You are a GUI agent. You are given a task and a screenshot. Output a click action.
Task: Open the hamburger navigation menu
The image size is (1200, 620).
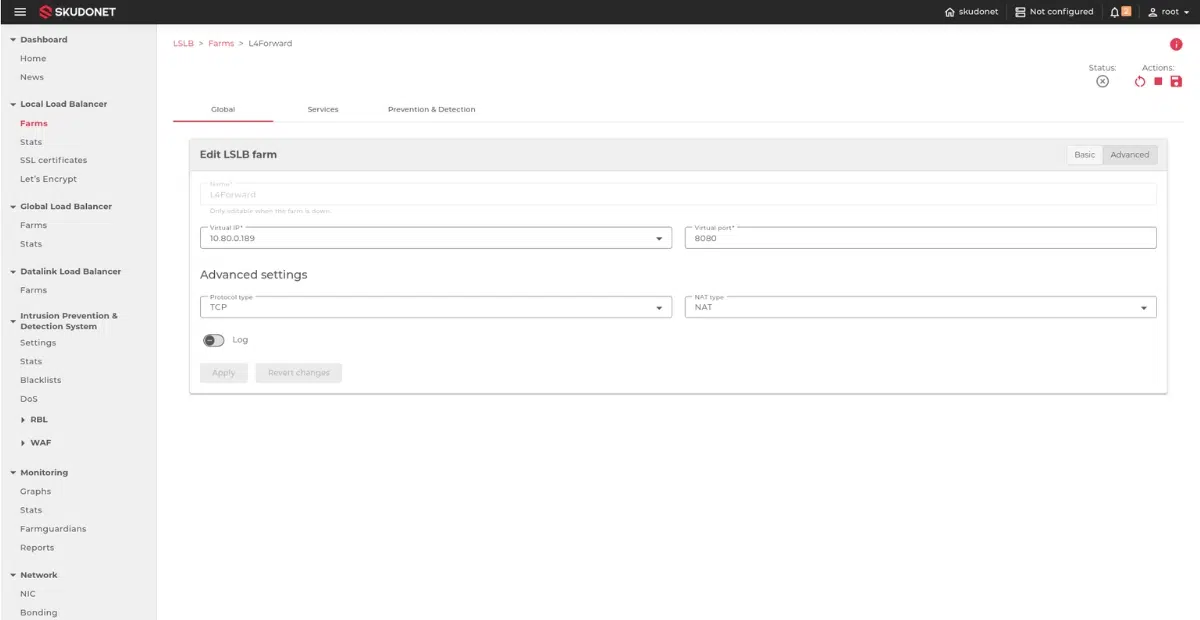[20, 12]
